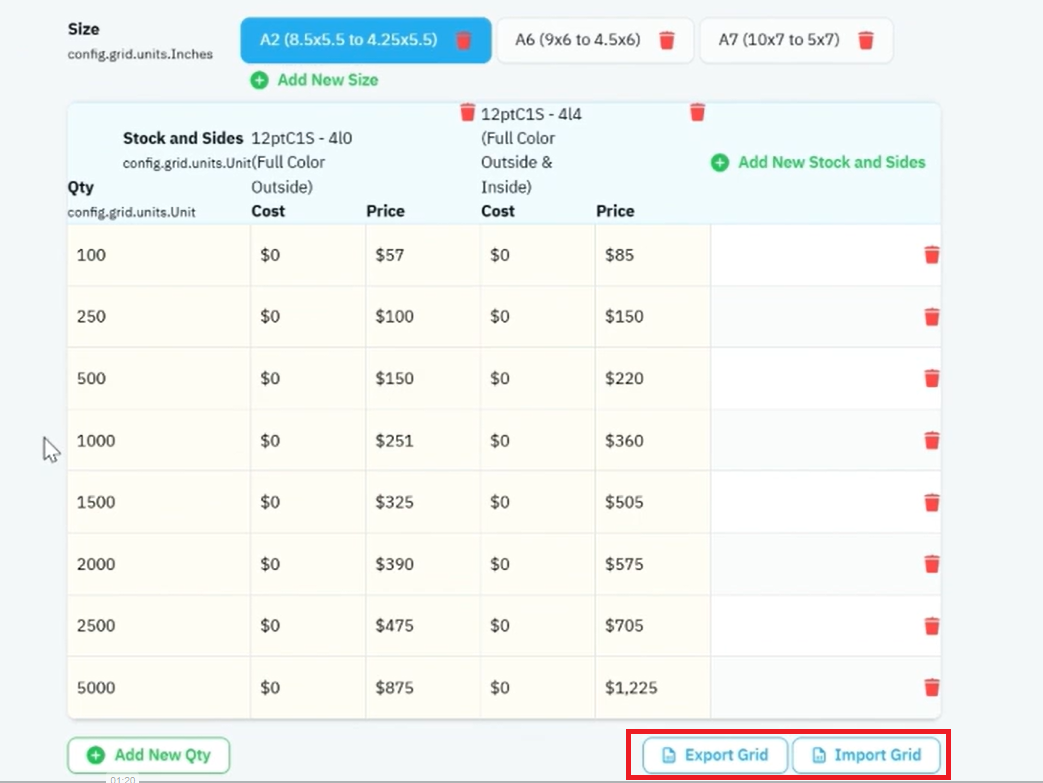Viewport: 1043px width, 783px height.
Task: Click Add New Size
Action: [x=314, y=80]
